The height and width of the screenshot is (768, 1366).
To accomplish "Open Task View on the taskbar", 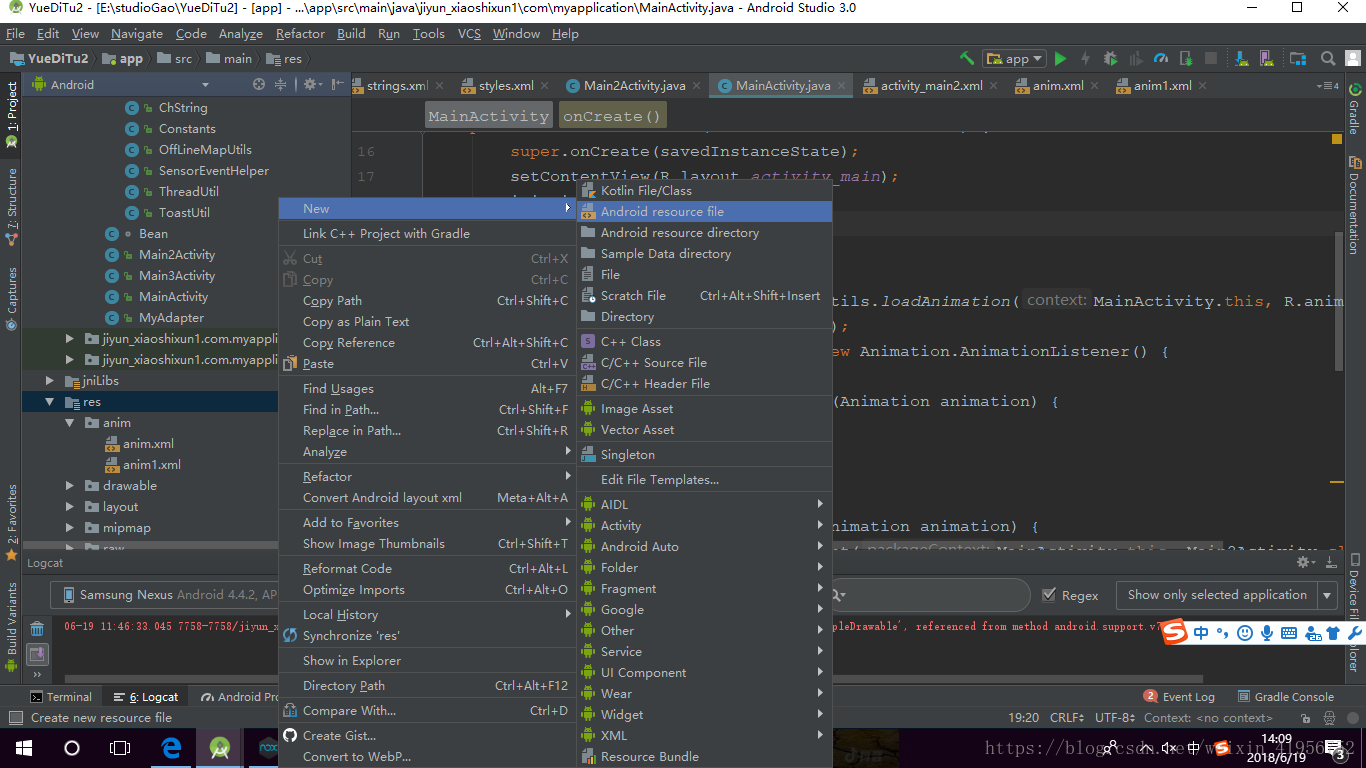I will tap(120, 748).
